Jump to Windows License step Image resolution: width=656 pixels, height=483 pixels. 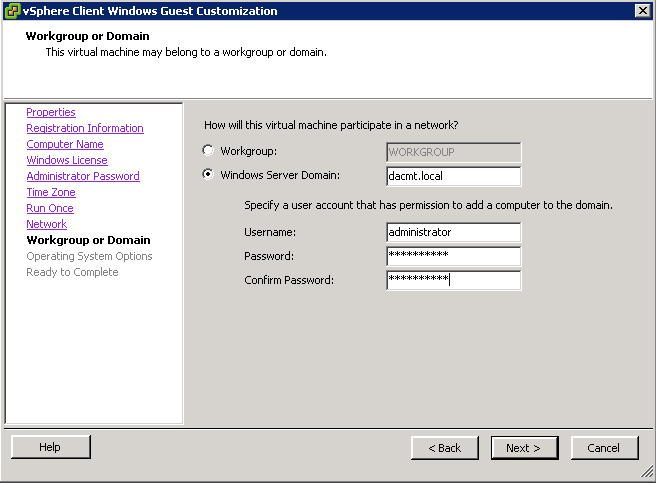(67, 160)
